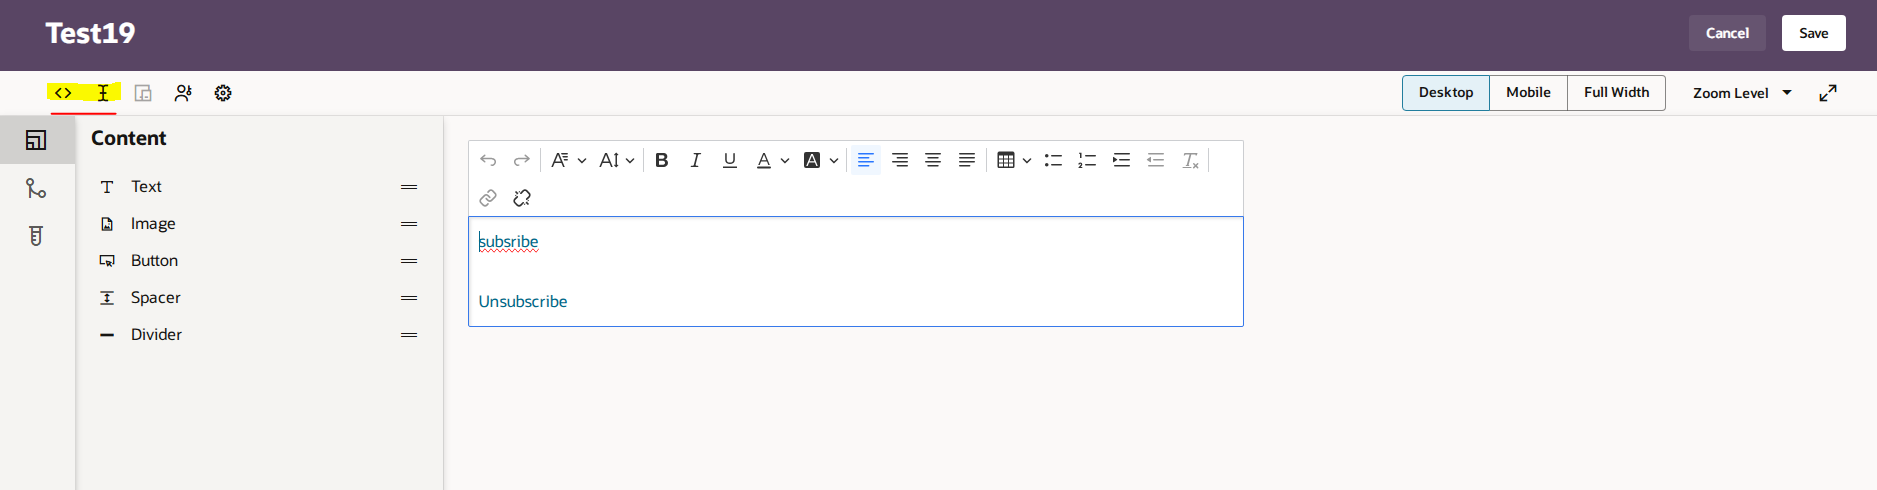Click the blank line between subsribe and Unsubscribe
Screen dimensions: 1877x490
[x=855, y=272]
